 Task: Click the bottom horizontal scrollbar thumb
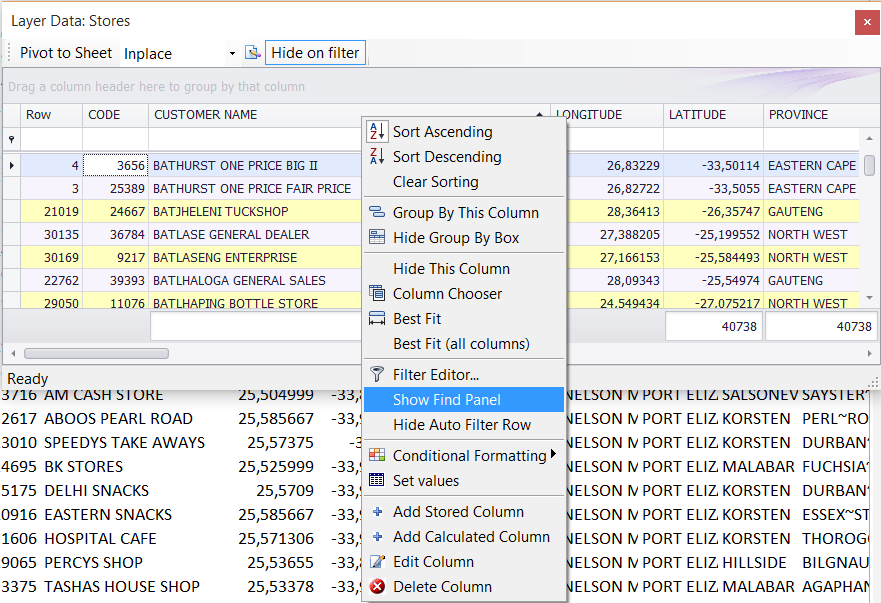tap(96, 353)
